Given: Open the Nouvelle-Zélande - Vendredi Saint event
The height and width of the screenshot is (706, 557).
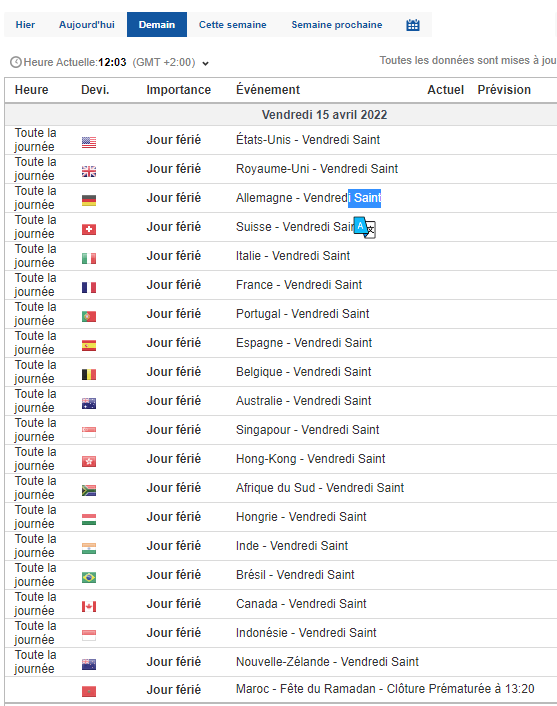Looking at the screenshot, I should point(327,662).
